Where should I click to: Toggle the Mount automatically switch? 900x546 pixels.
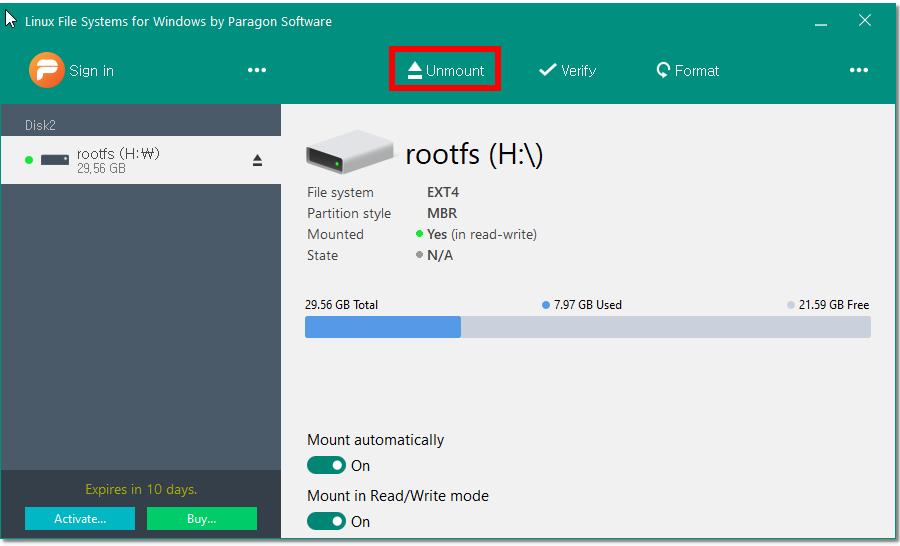coord(326,465)
